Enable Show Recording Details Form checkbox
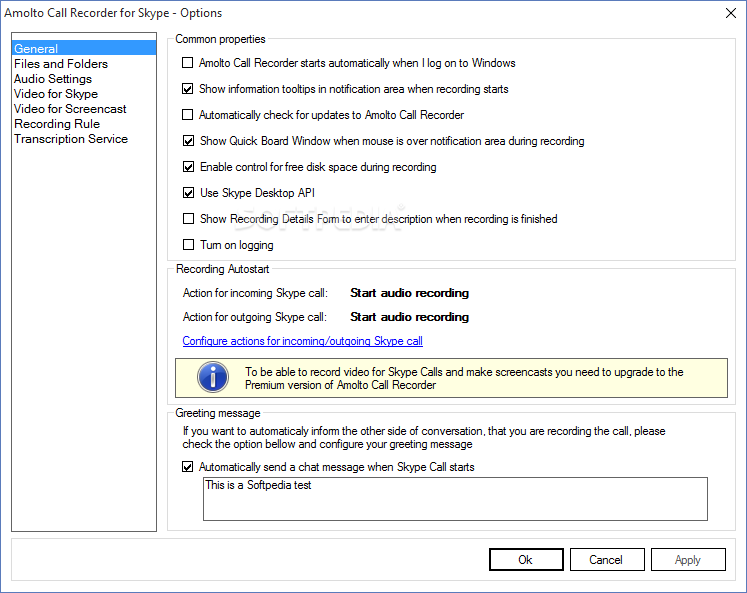This screenshot has height=593, width=747. (x=189, y=219)
